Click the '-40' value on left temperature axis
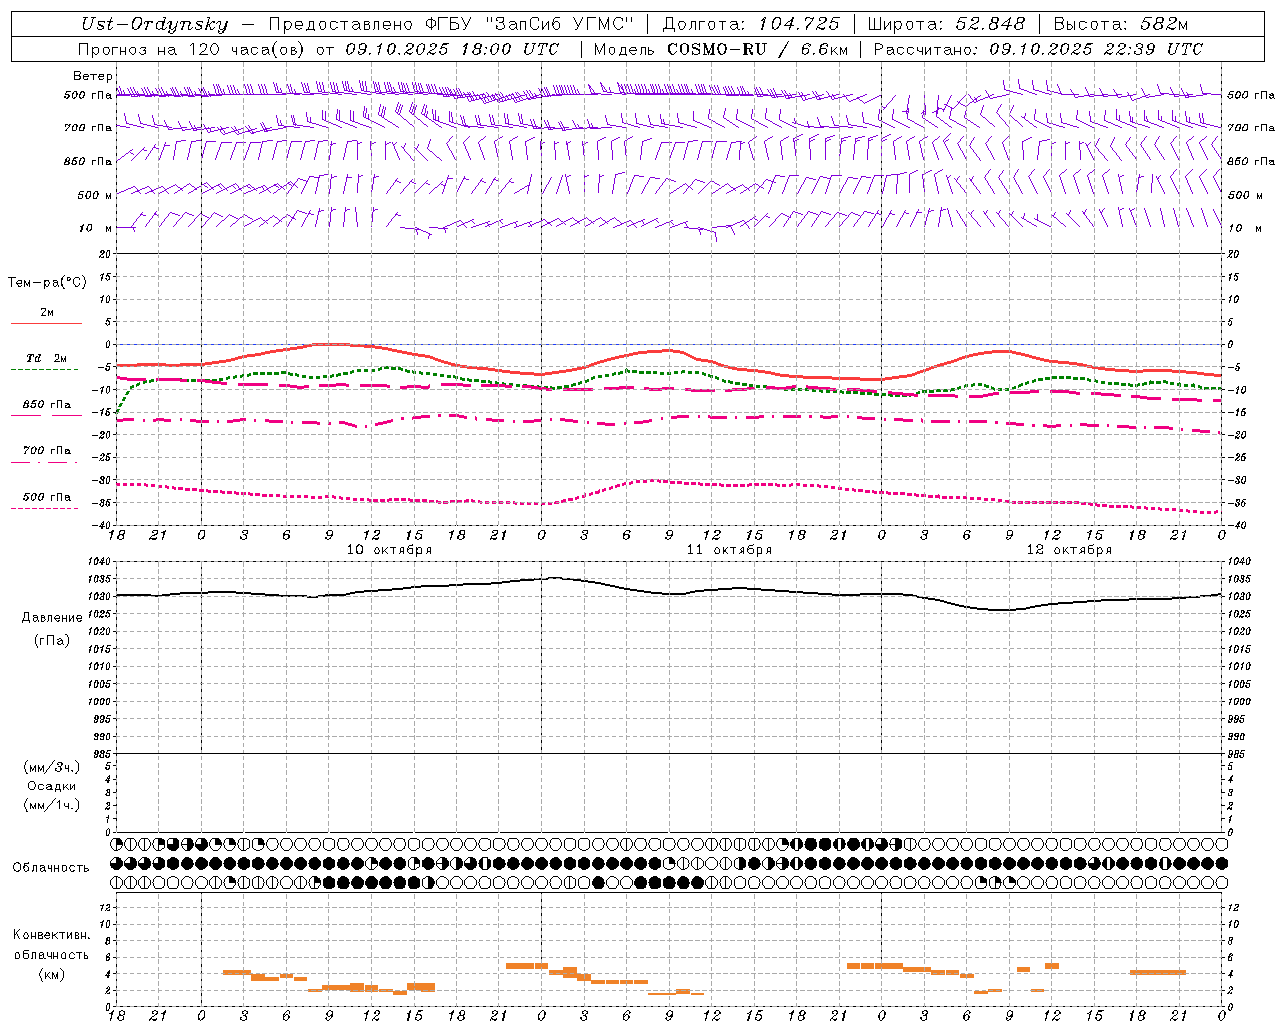 point(103,525)
